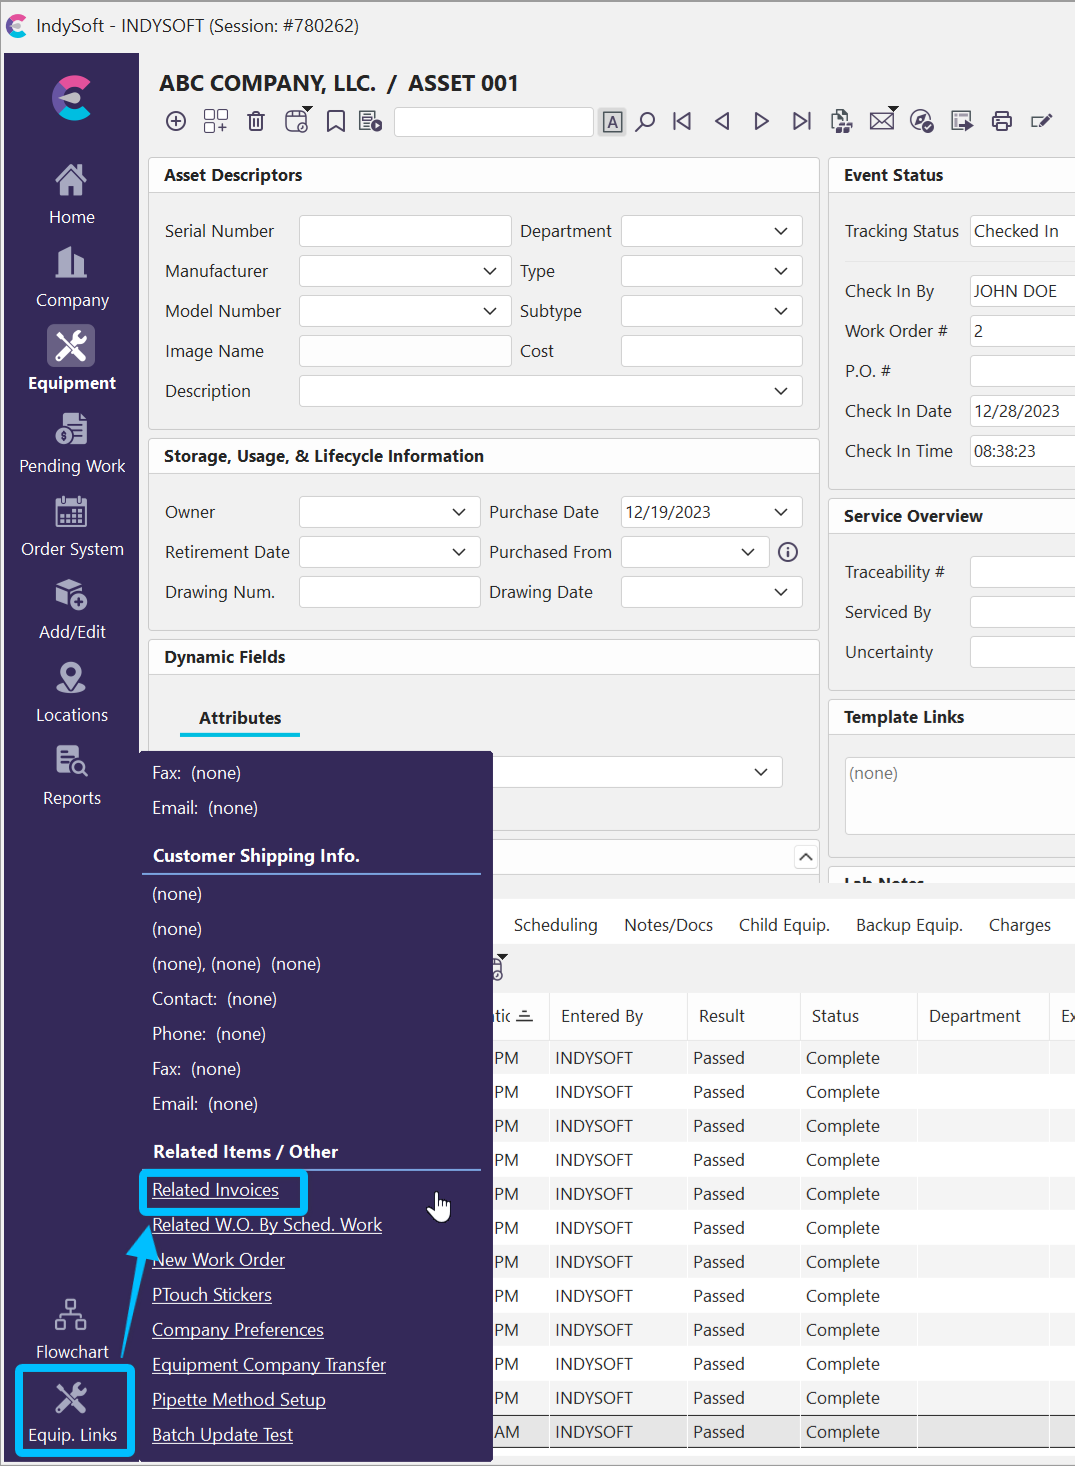This screenshot has height=1466, width=1075.
Task: Click the add new record plus icon
Action: pyautogui.click(x=176, y=121)
